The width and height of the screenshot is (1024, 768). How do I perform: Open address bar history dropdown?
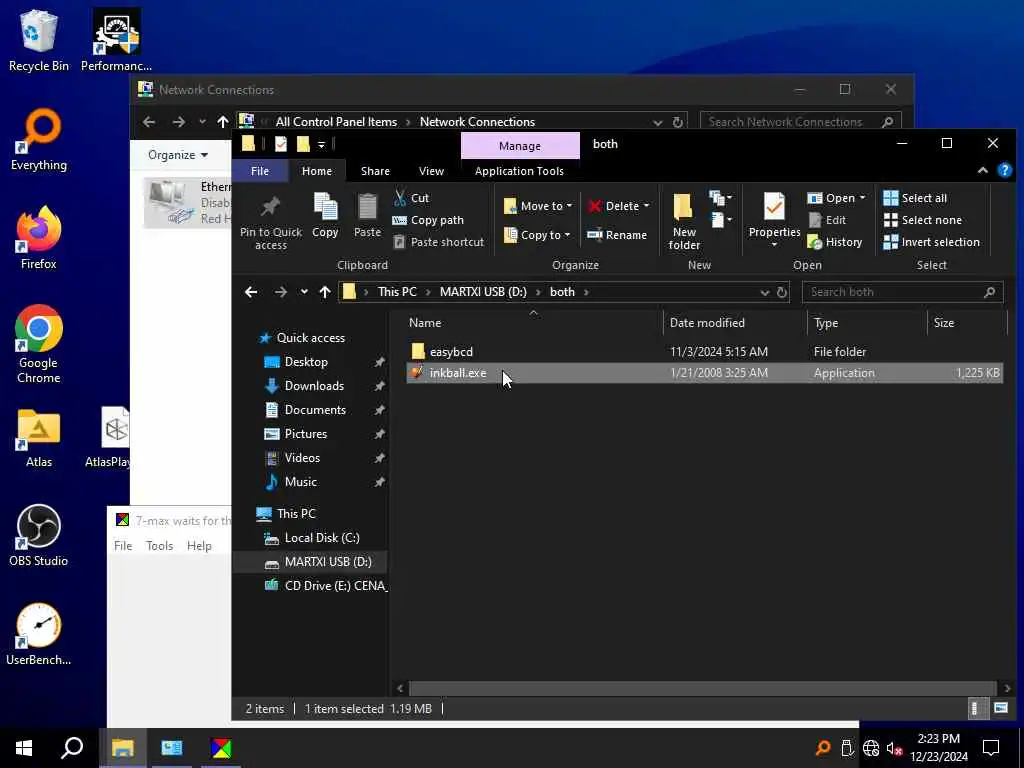(765, 292)
